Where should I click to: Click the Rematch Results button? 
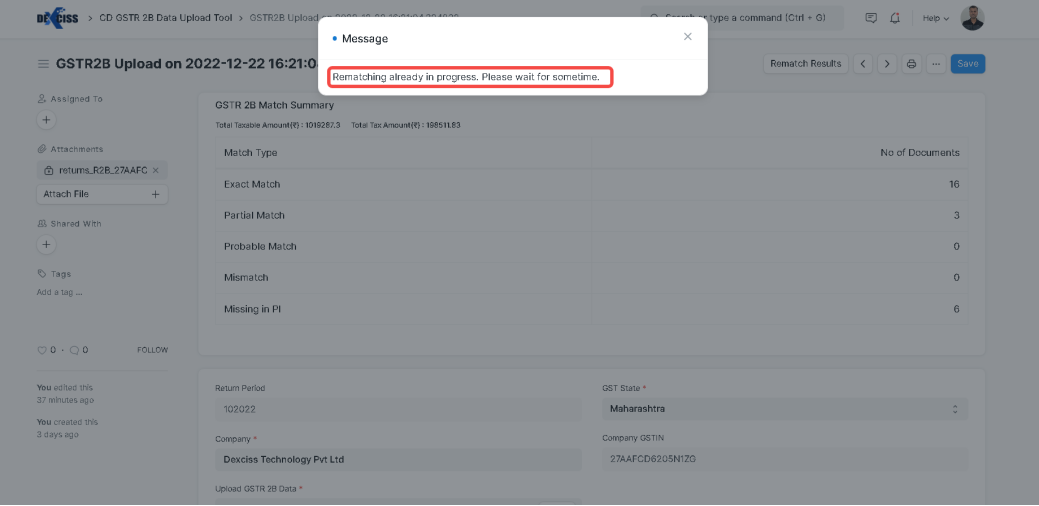point(805,64)
